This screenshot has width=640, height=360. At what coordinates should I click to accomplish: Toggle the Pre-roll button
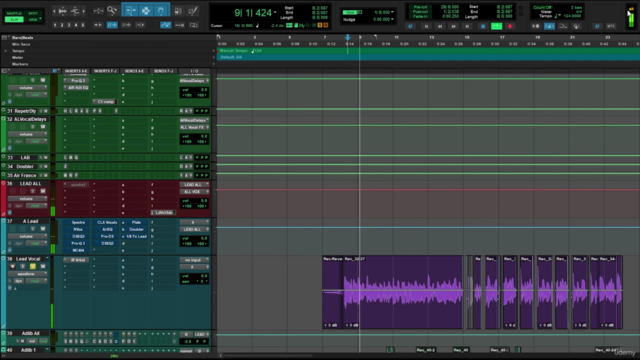pos(420,7)
